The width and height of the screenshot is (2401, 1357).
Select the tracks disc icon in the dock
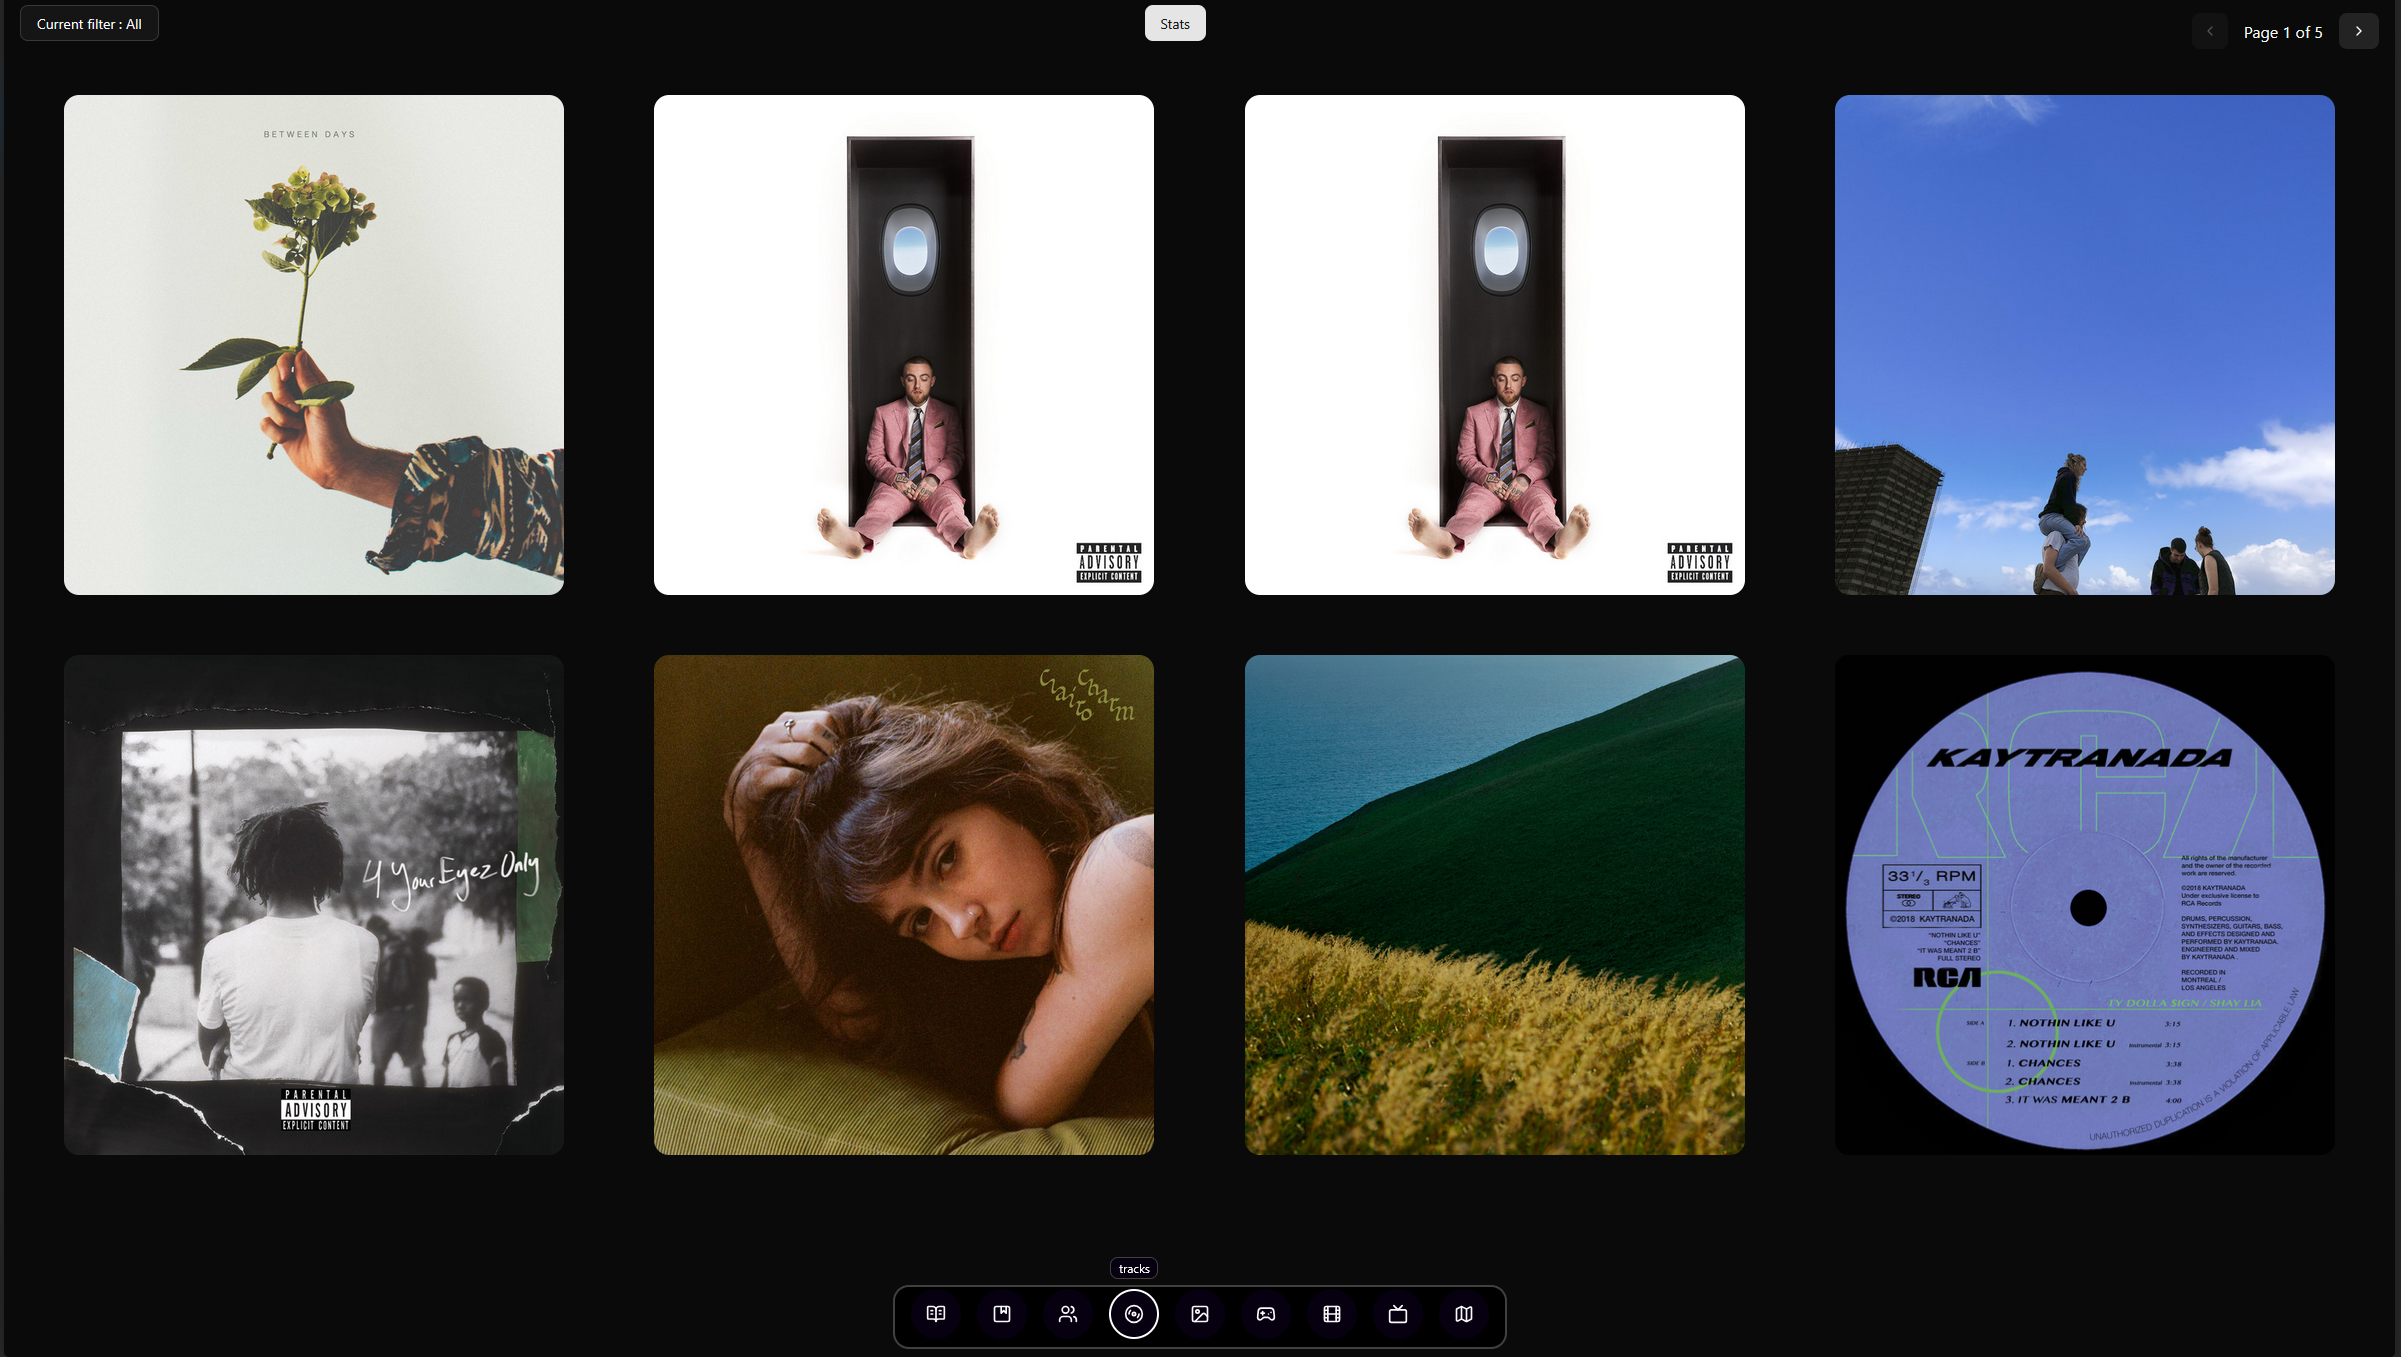[x=1134, y=1314]
